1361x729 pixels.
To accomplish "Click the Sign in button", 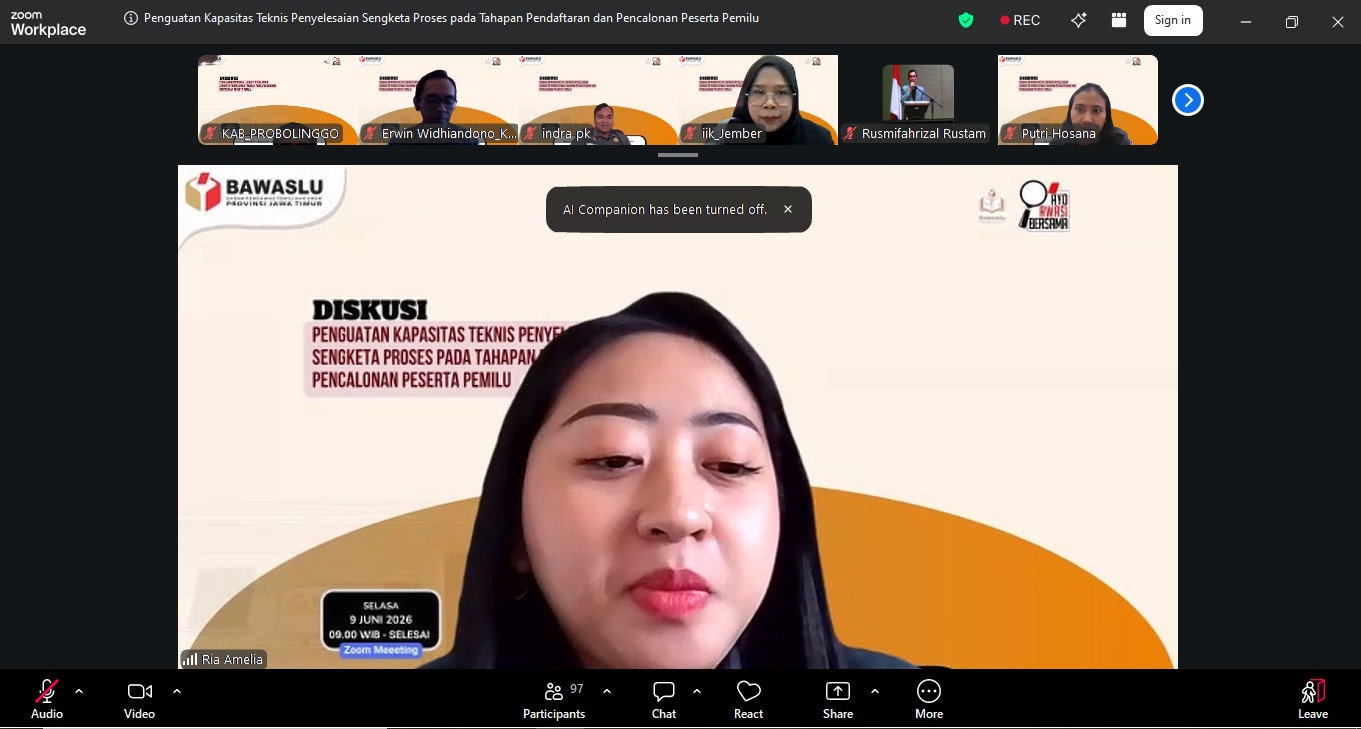I will (1173, 20).
